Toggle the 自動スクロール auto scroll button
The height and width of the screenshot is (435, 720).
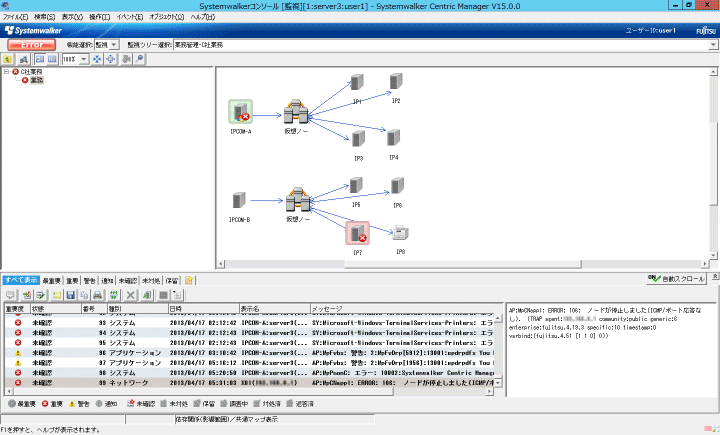[676, 278]
